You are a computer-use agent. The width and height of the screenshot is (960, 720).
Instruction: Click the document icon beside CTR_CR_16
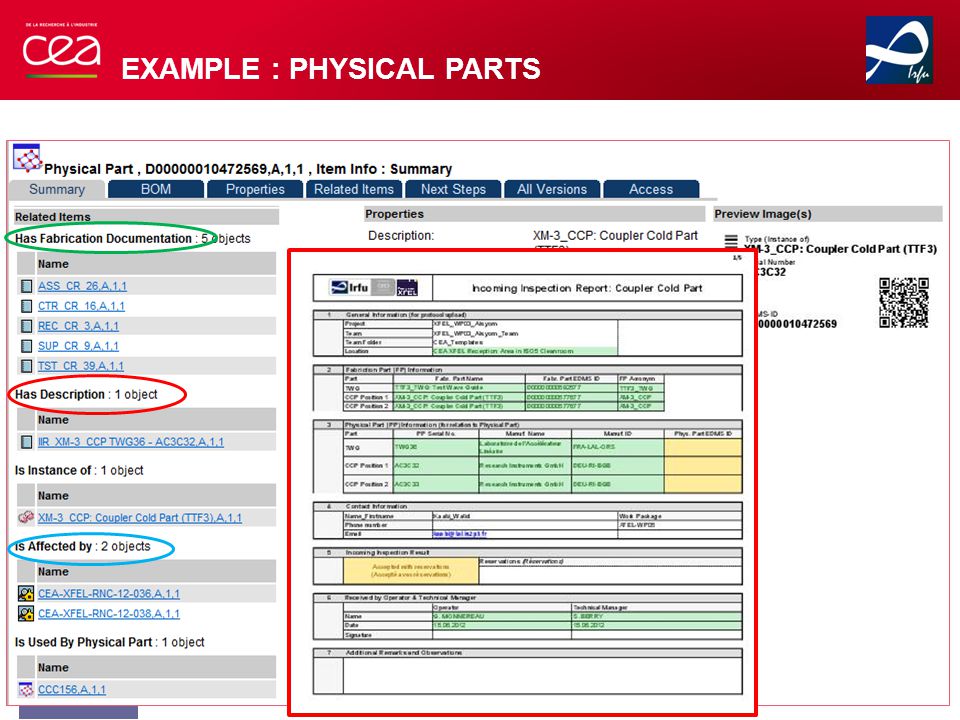coord(26,306)
